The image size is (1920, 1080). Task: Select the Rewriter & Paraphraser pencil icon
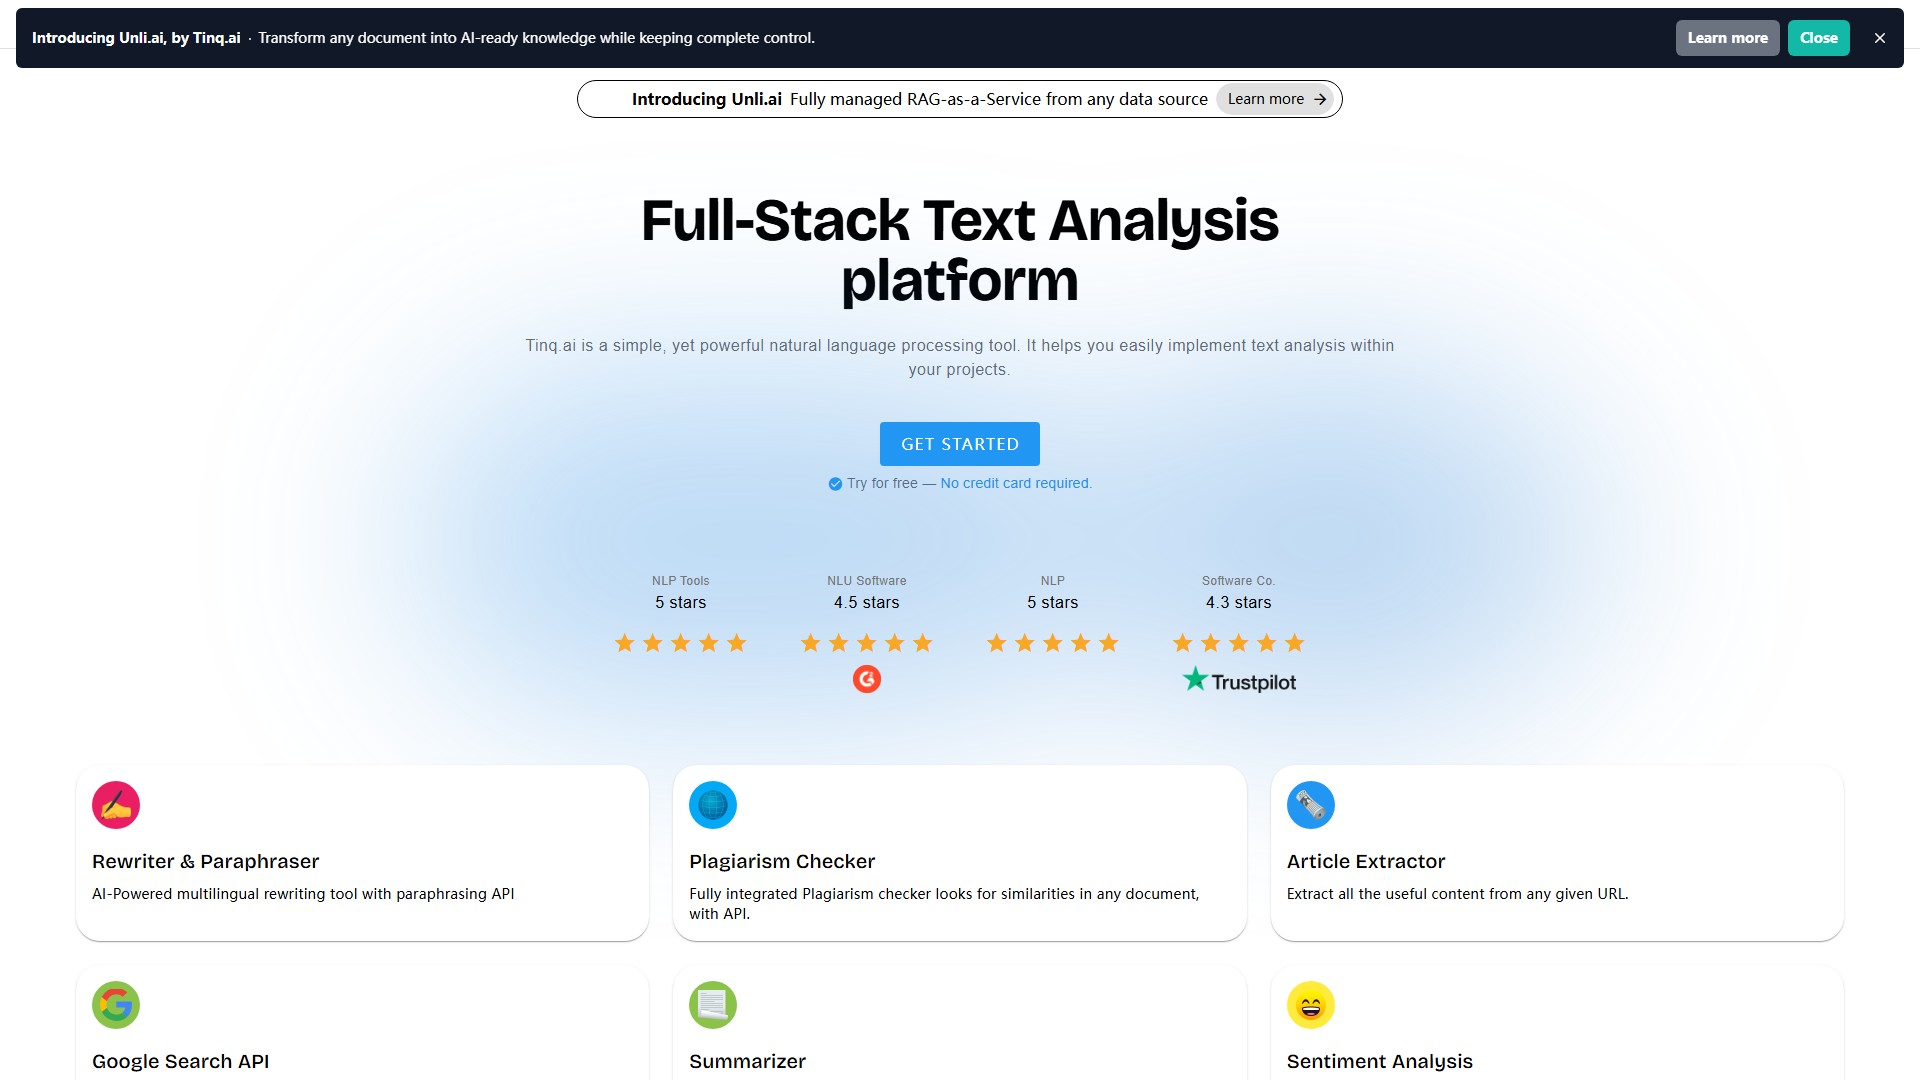click(116, 805)
